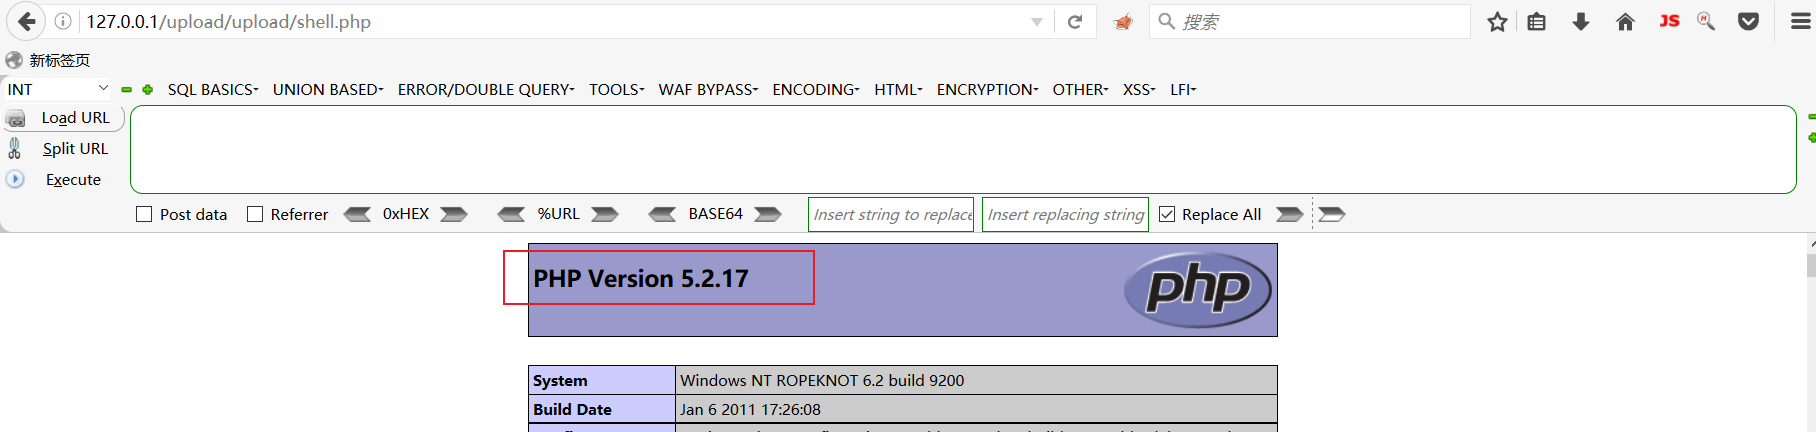The image size is (1816, 432).
Task: Focus the Insert string to replace field
Action: (x=891, y=214)
